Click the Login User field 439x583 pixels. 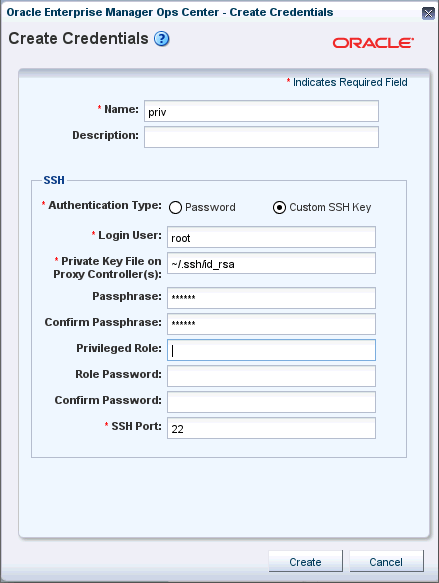(271, 237)
